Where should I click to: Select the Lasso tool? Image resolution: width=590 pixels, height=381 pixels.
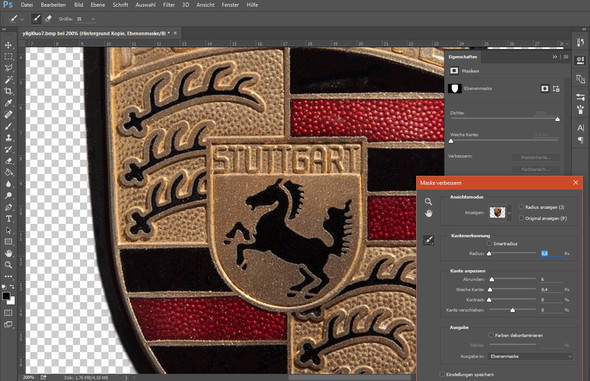point(8,68)
